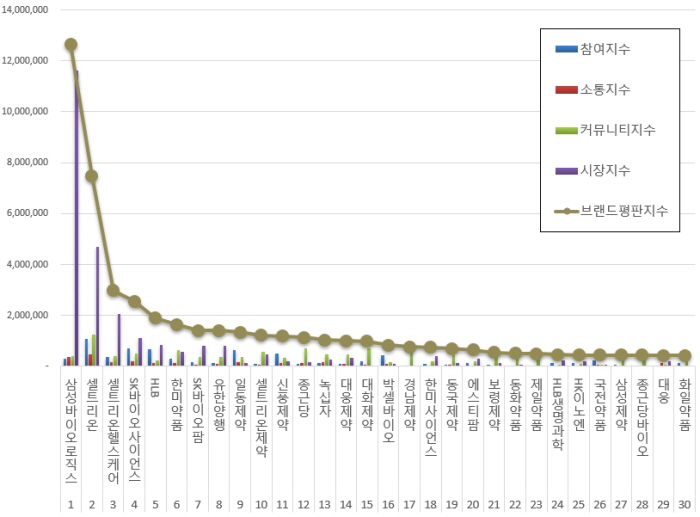Click the purple market bar of 셀트리온헬스케어
Screen dimensions: 700x517
(119, 340)
